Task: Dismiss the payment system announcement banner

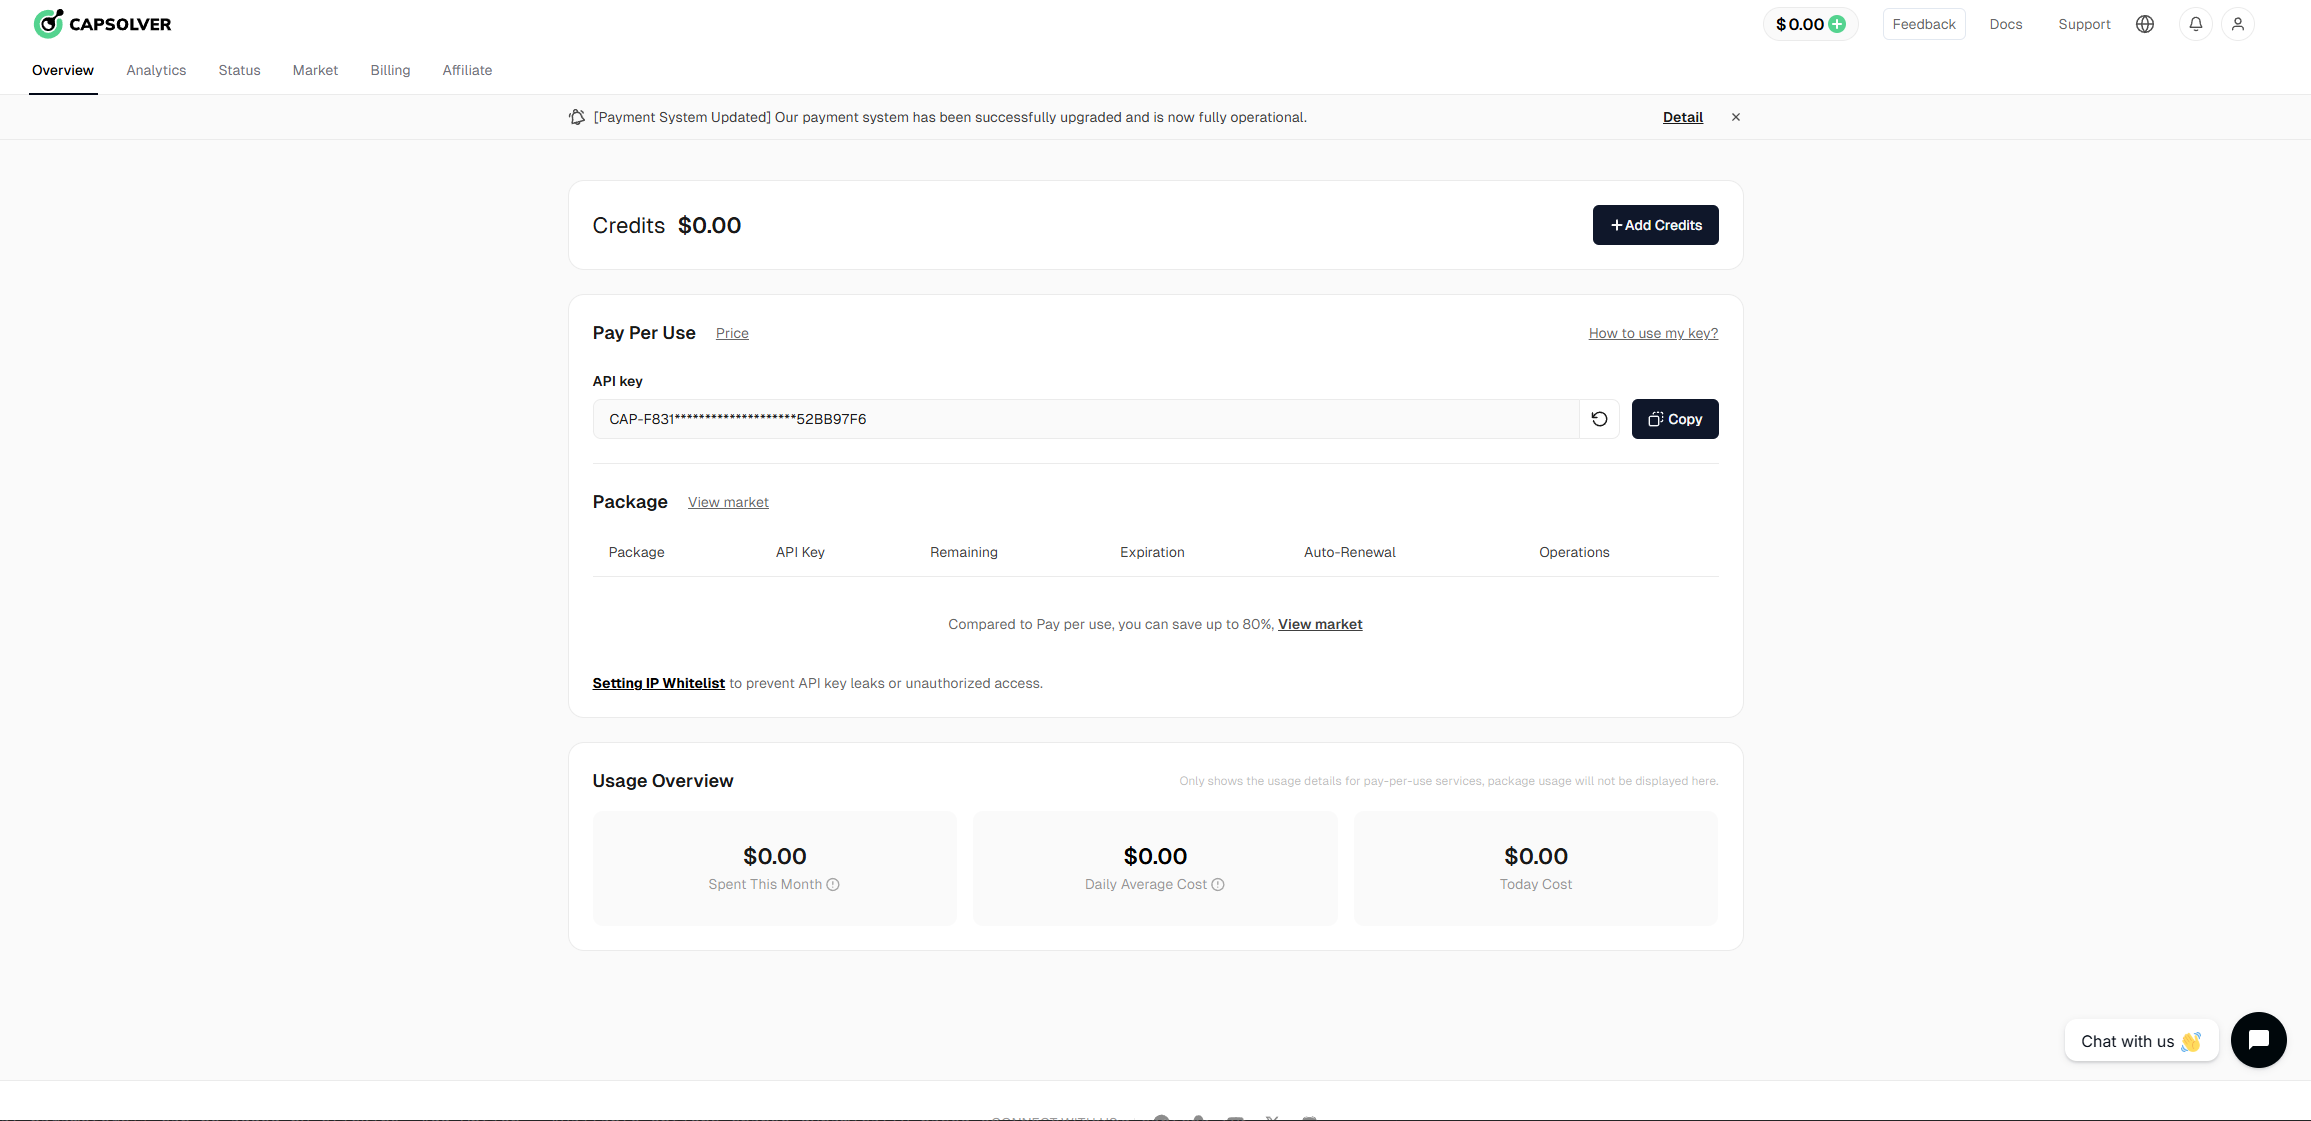Action: pos(1736,117)
